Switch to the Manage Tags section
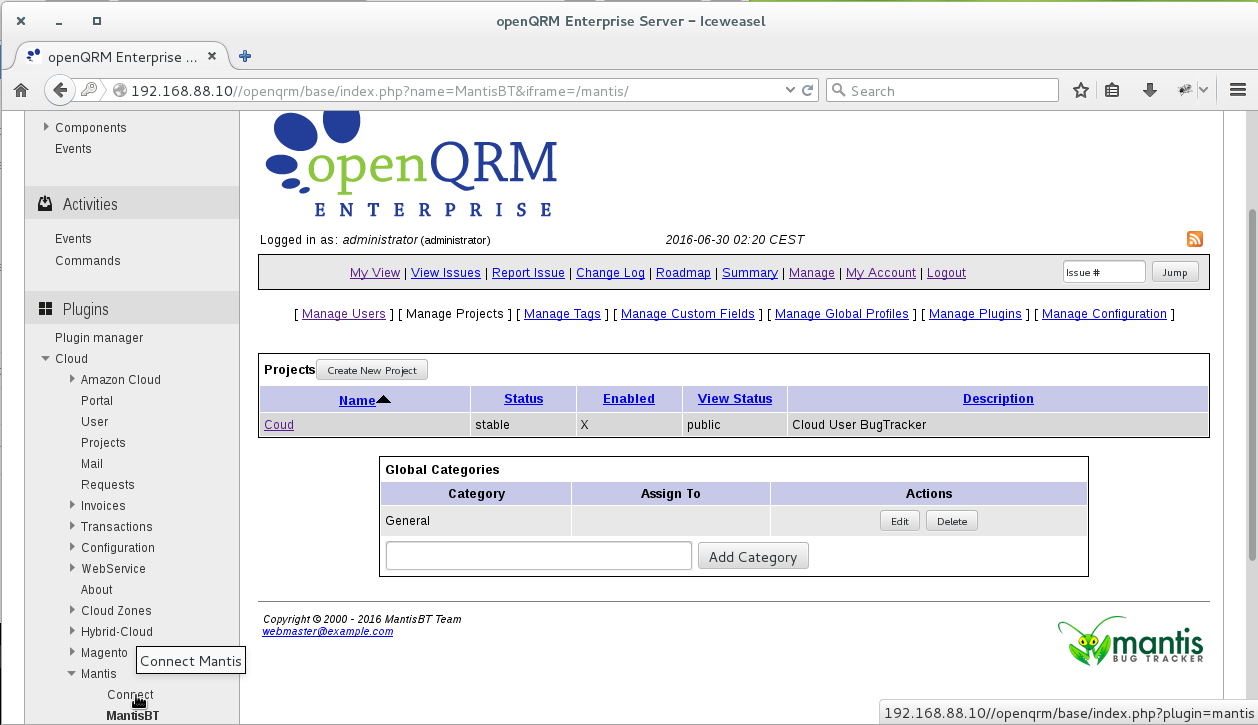Viewport: 1258px width, 725px height. tap(563, 314)
